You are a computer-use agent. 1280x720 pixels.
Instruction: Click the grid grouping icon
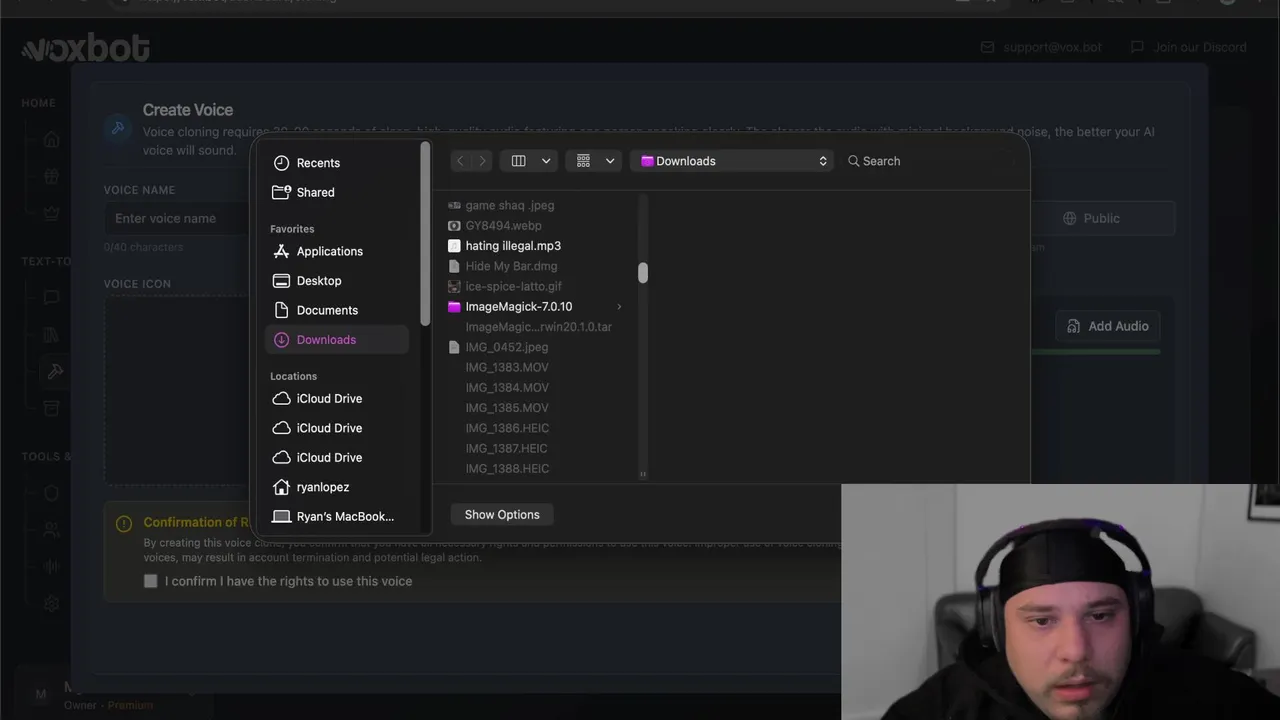click(x=584, y=161)
